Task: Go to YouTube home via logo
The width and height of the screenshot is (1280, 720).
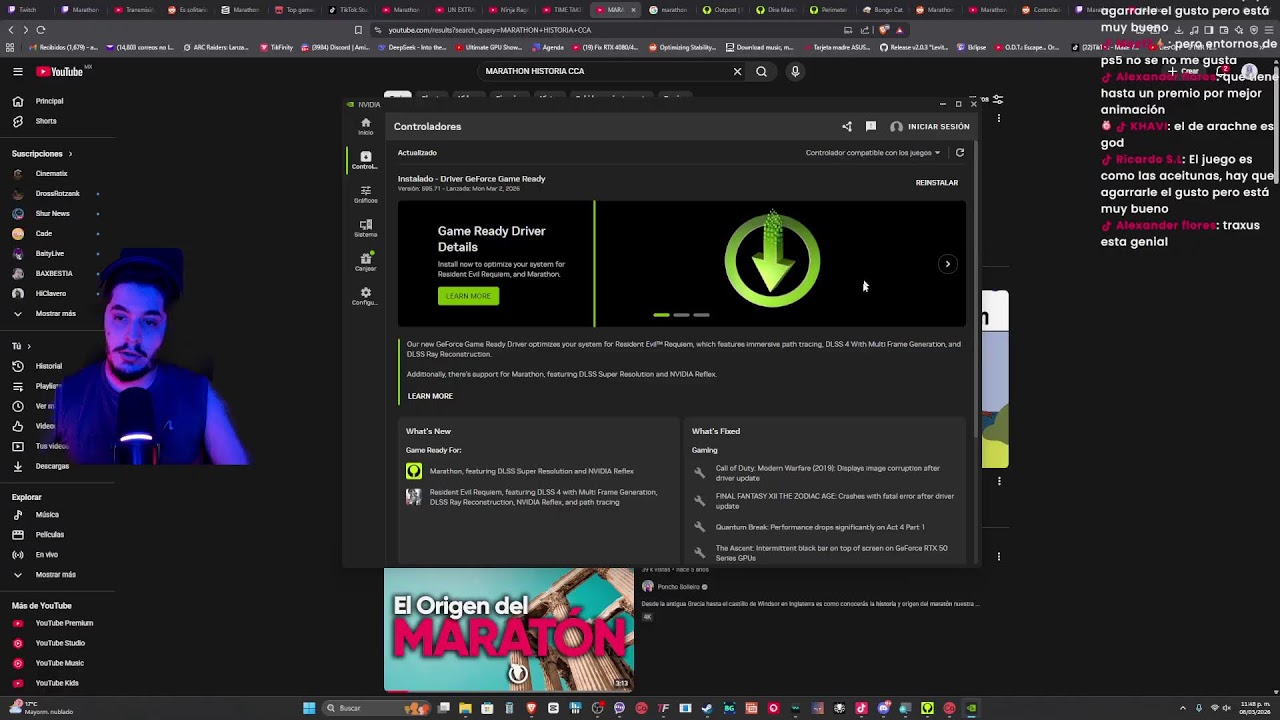Action: 60,71
